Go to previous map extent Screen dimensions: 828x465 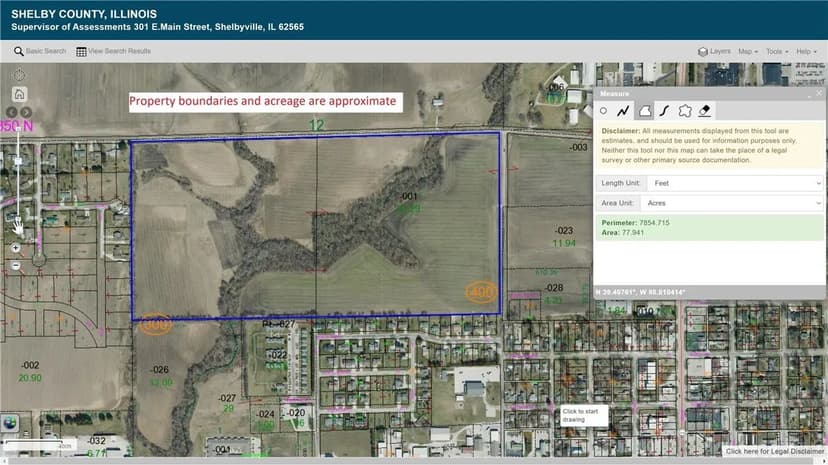pos(12,112)
